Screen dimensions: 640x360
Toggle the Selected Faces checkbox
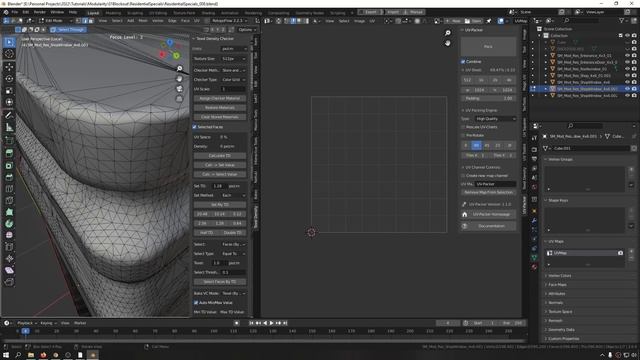(x=195, y=127)
